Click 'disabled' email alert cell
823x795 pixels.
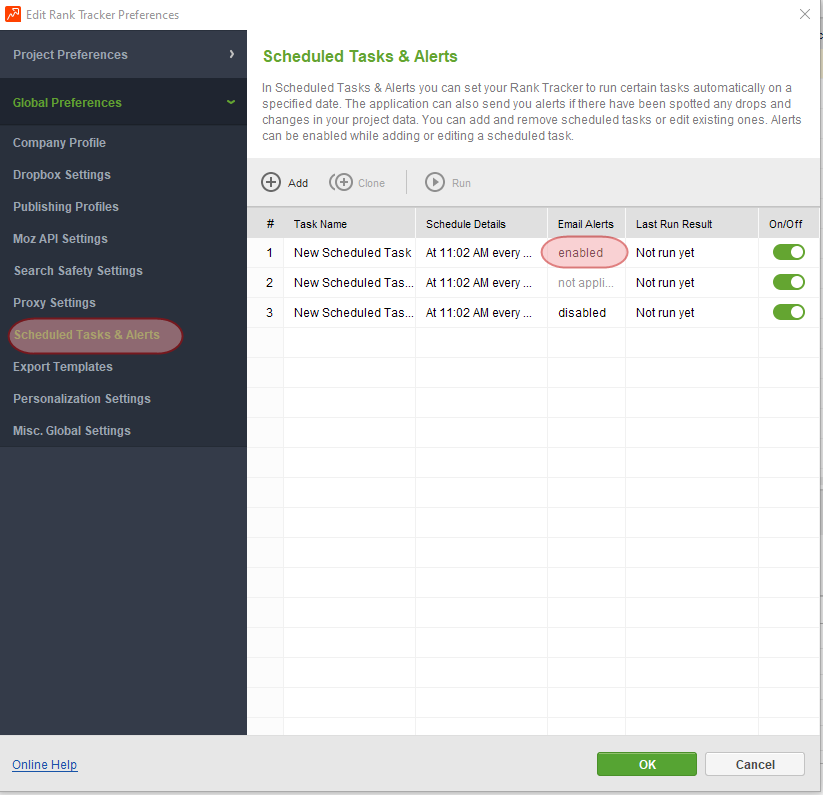[x=586, y=312]
